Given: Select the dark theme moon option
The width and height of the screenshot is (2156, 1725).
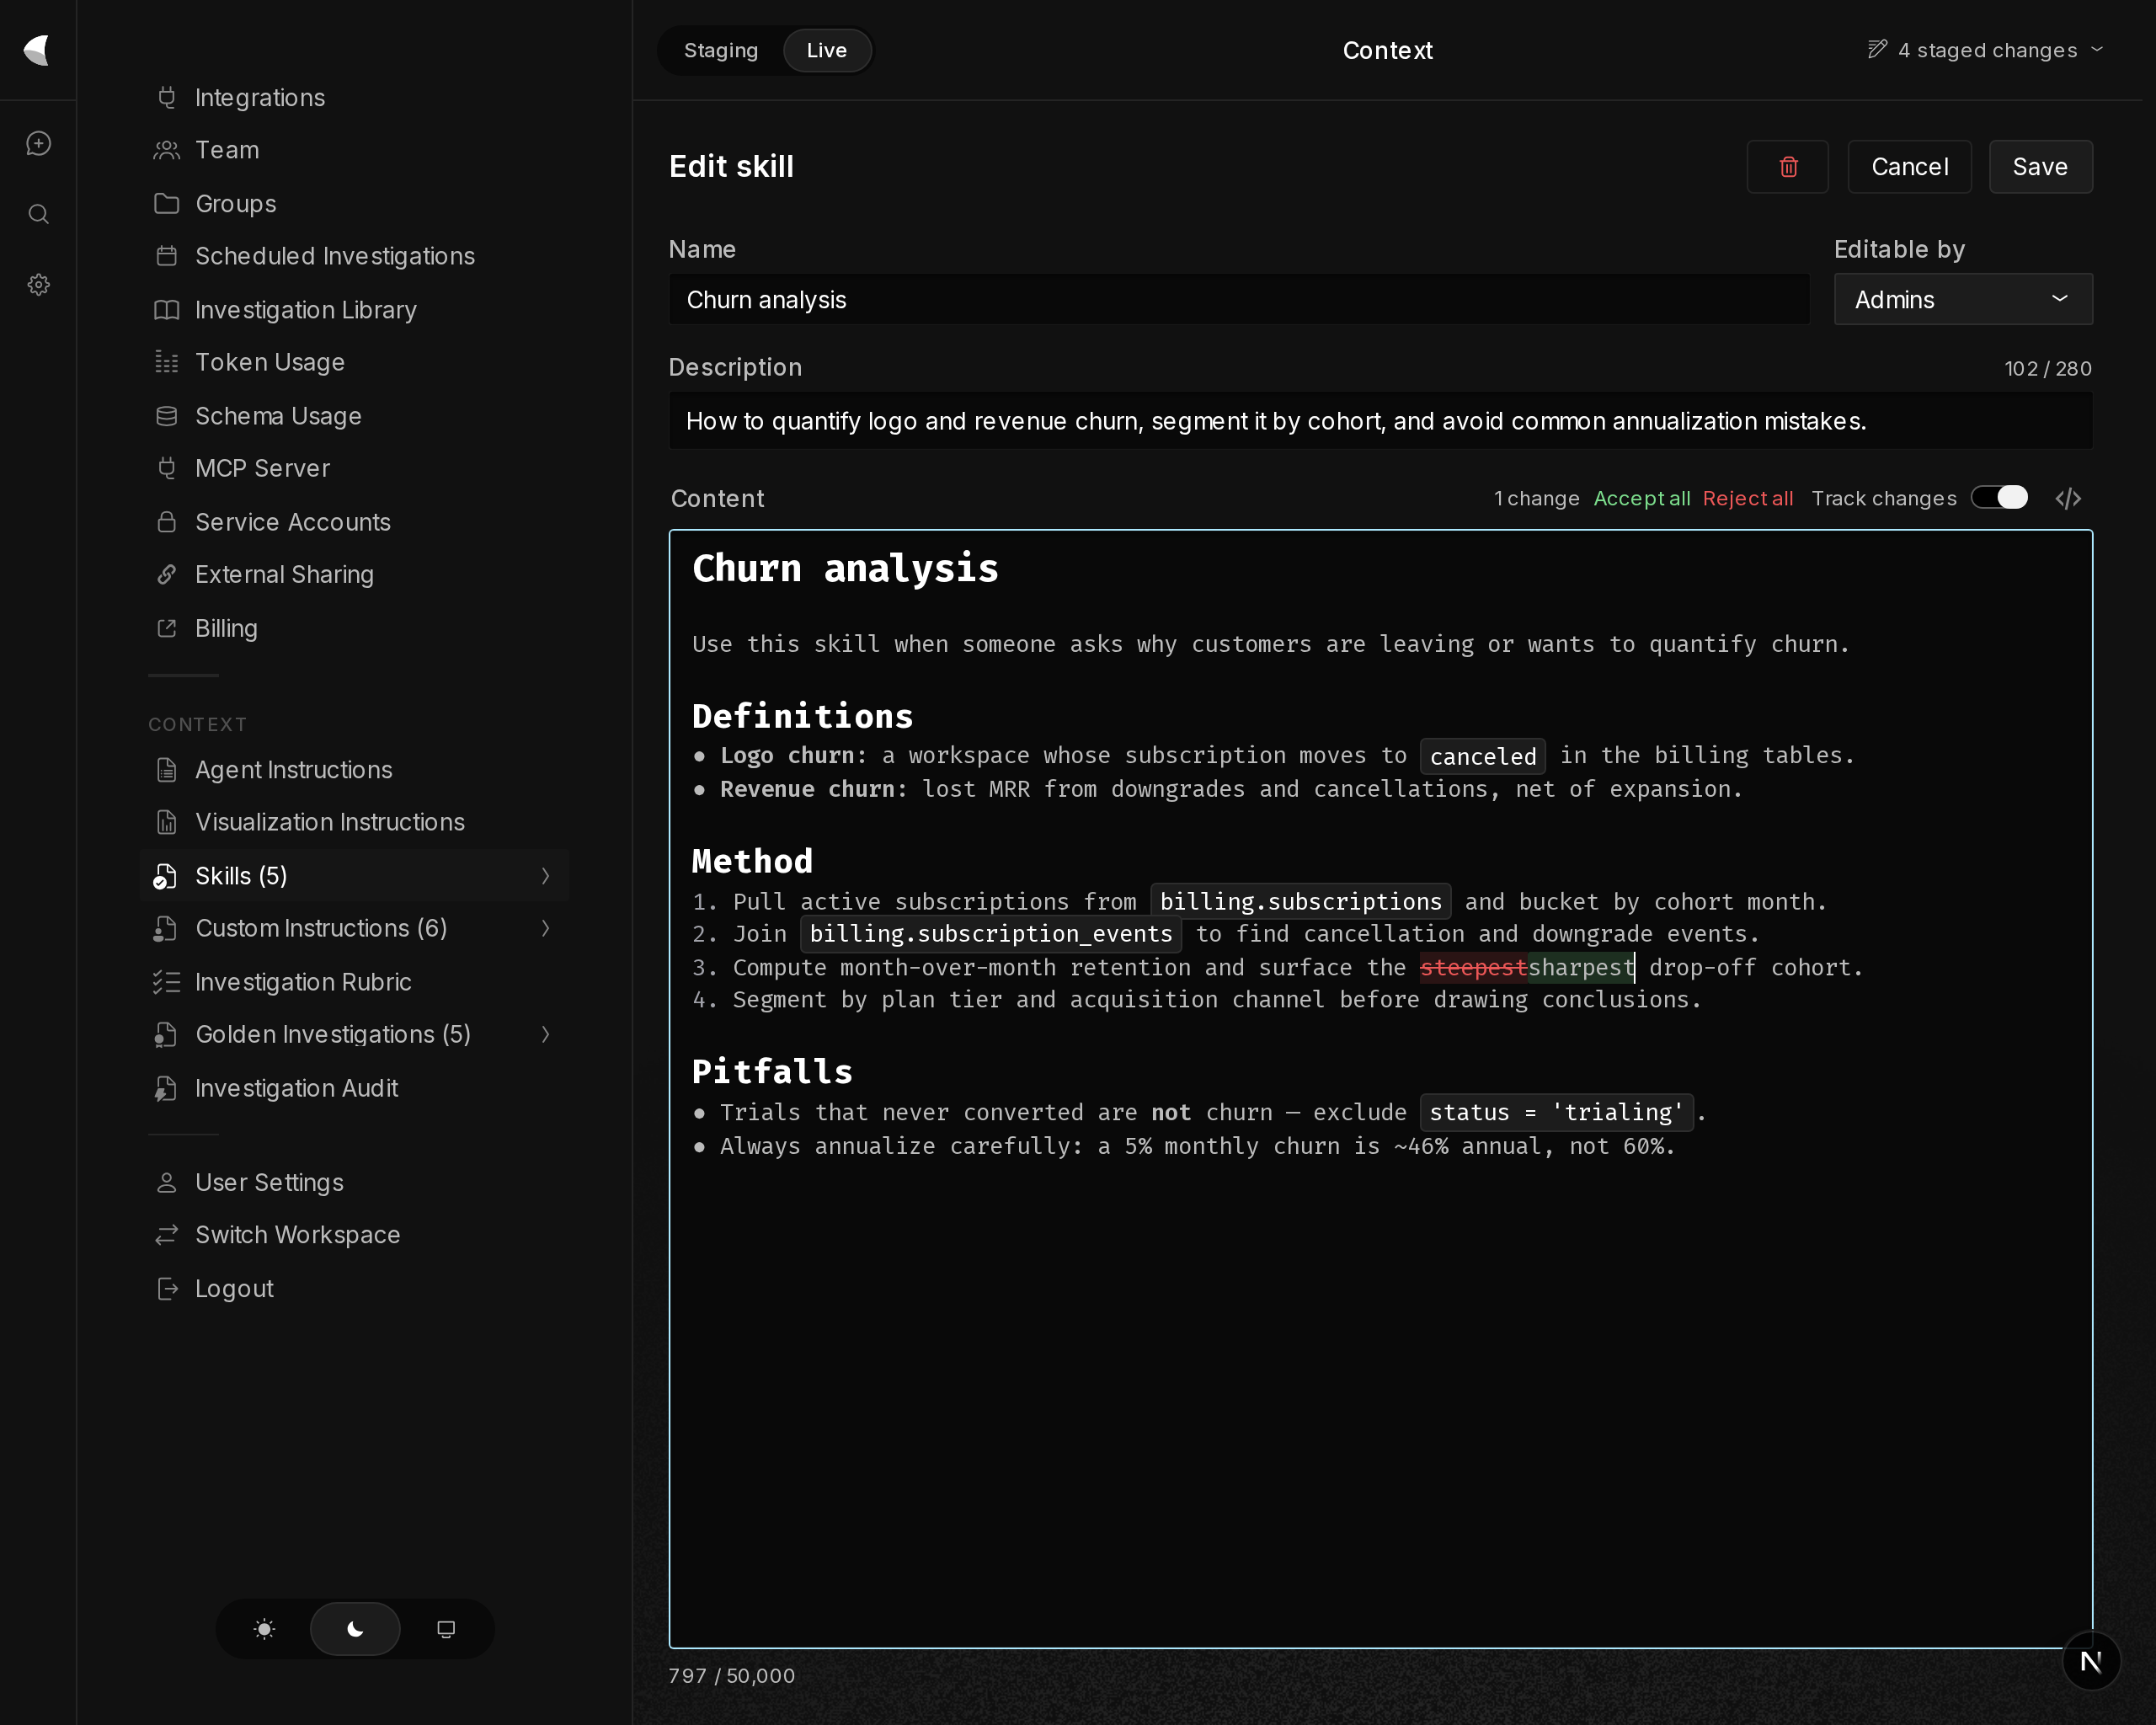Looking at the screenshot, I should click(x=355, y=1629).
